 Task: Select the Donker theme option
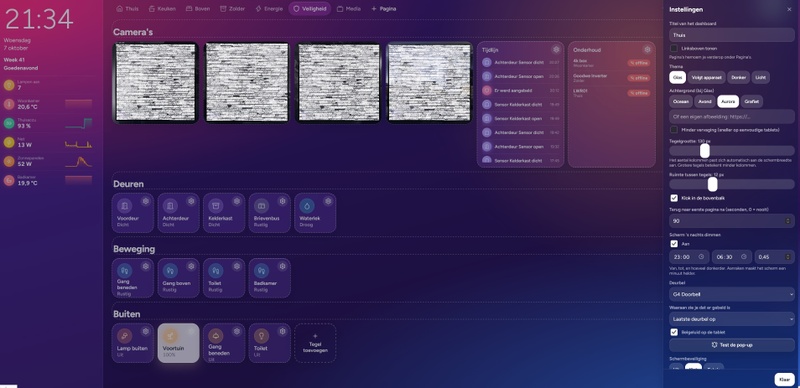[738, 78]
